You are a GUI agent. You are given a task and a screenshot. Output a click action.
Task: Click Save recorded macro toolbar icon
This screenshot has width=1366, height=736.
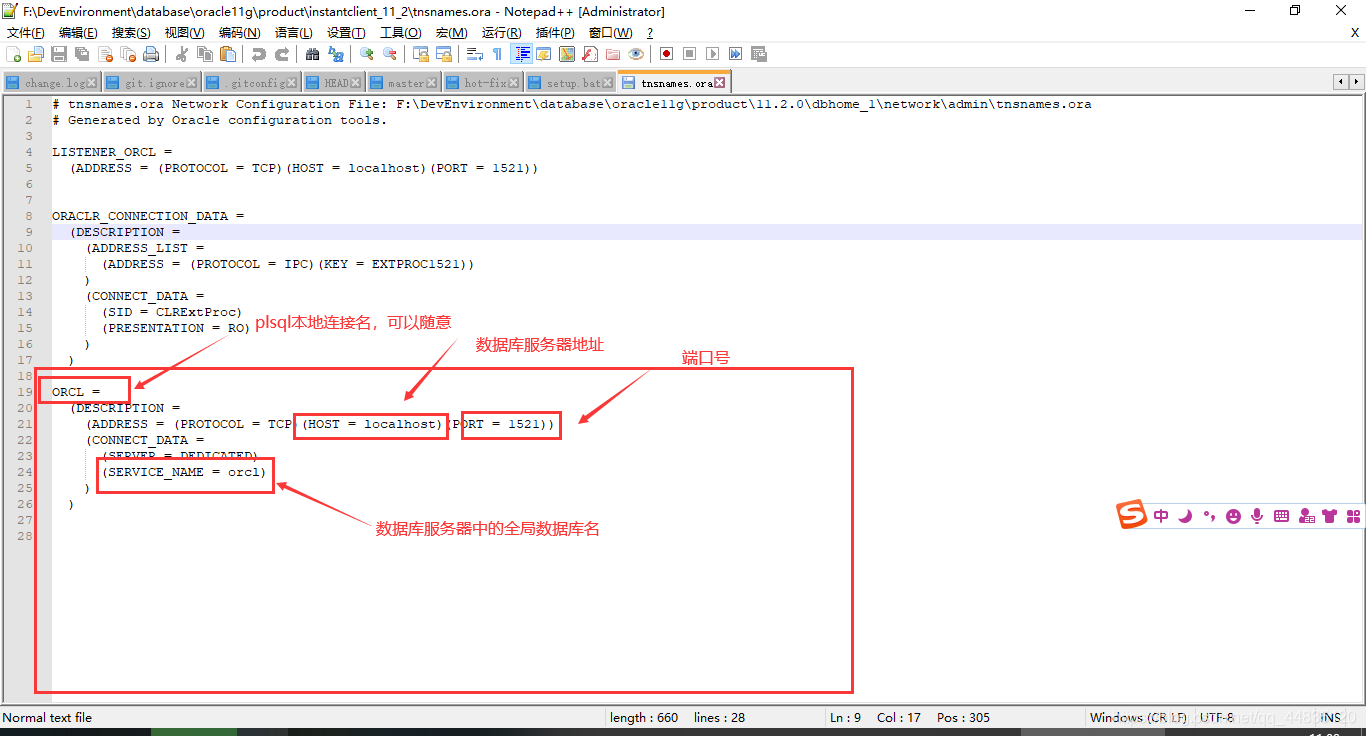[758, 54]
